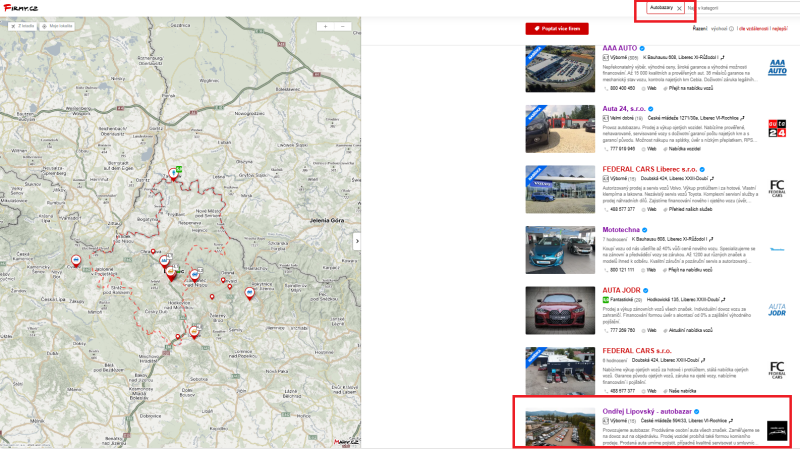The height and width of the screenshot is (449, 800).
Task: Open 'Přejít na nabídku vozů' for AAA AUTO
Action: tap(690, 88)
